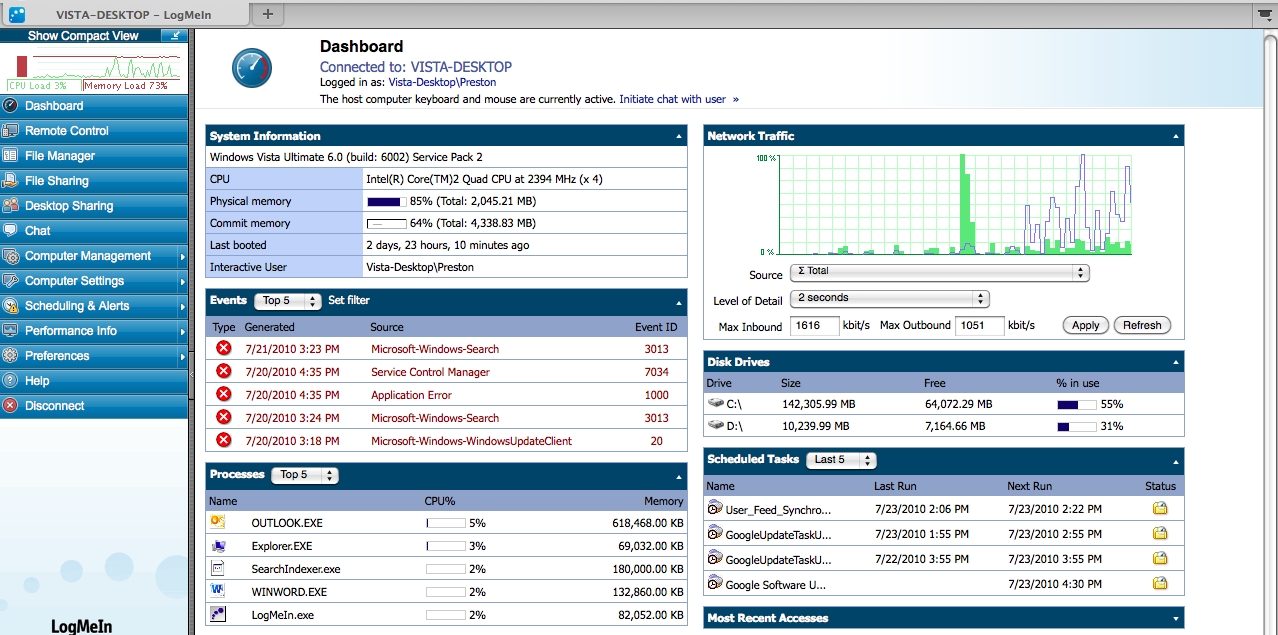The width and height of the screenshot is (1278, 635).
Task: Click the Service Control Manager event source
Action: [x=430, y=372]
